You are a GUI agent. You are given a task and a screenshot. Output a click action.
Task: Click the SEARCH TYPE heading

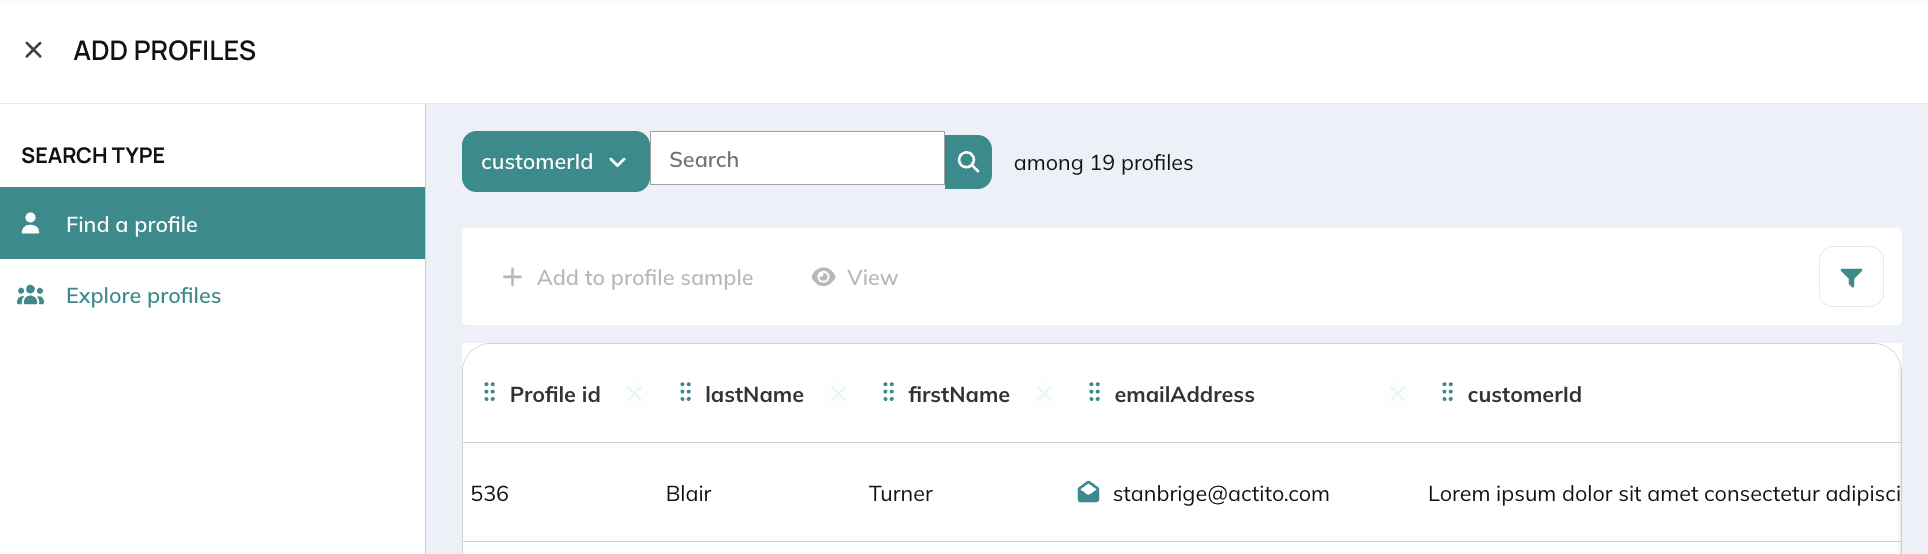[x=93, y=156]
